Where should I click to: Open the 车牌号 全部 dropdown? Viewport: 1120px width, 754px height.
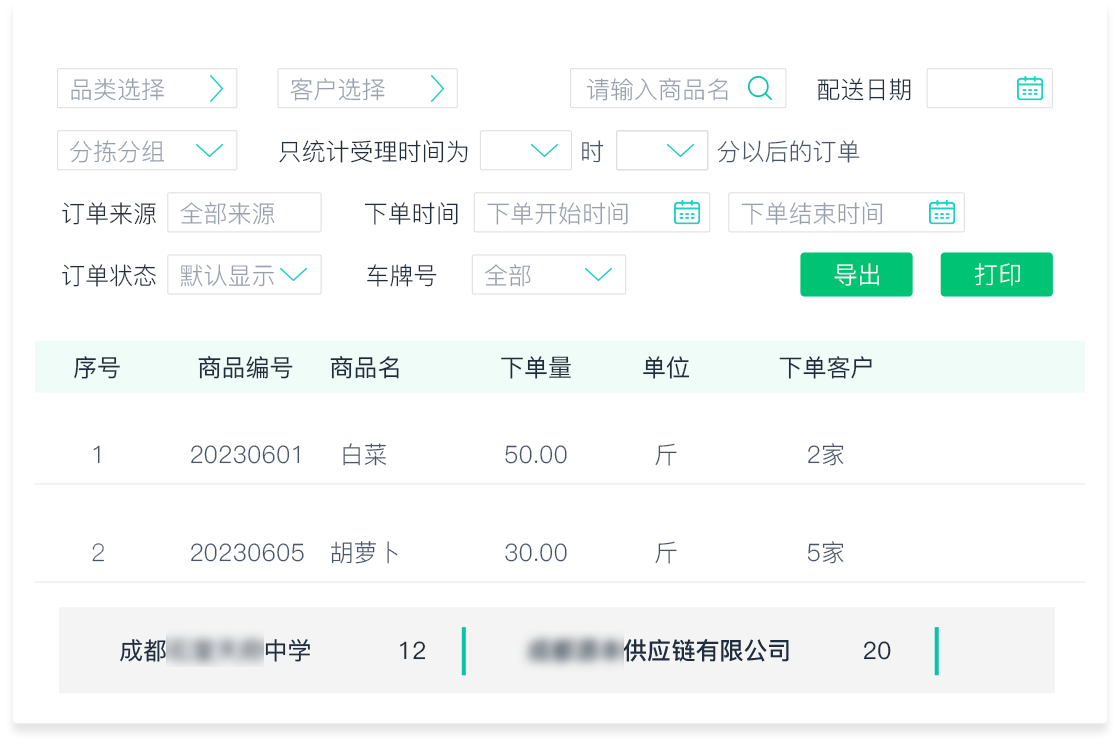click(x=597, y=275)
